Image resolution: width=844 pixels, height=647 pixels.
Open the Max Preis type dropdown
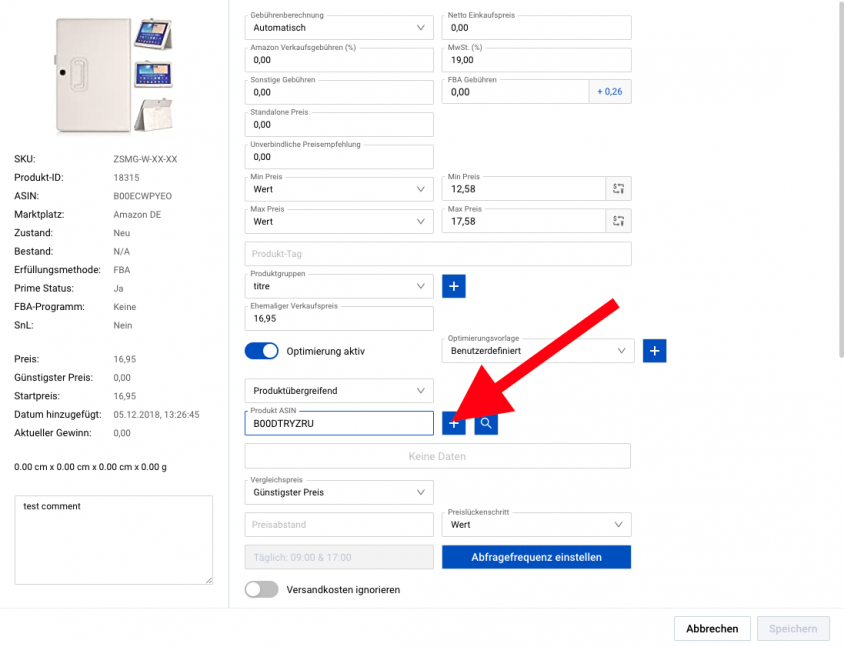[339, 221]
